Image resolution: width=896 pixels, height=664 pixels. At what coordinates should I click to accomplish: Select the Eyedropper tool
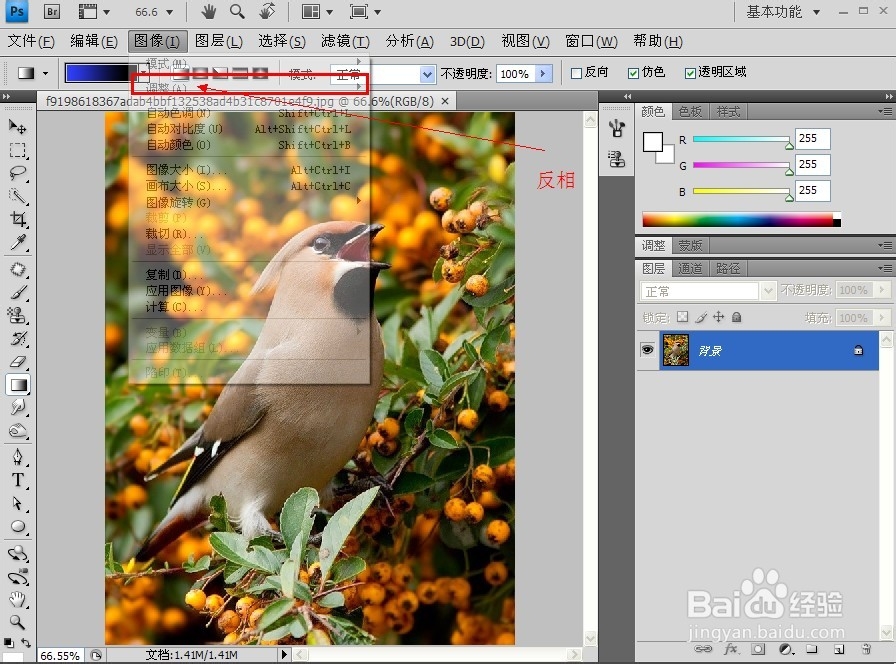point(18,243)
